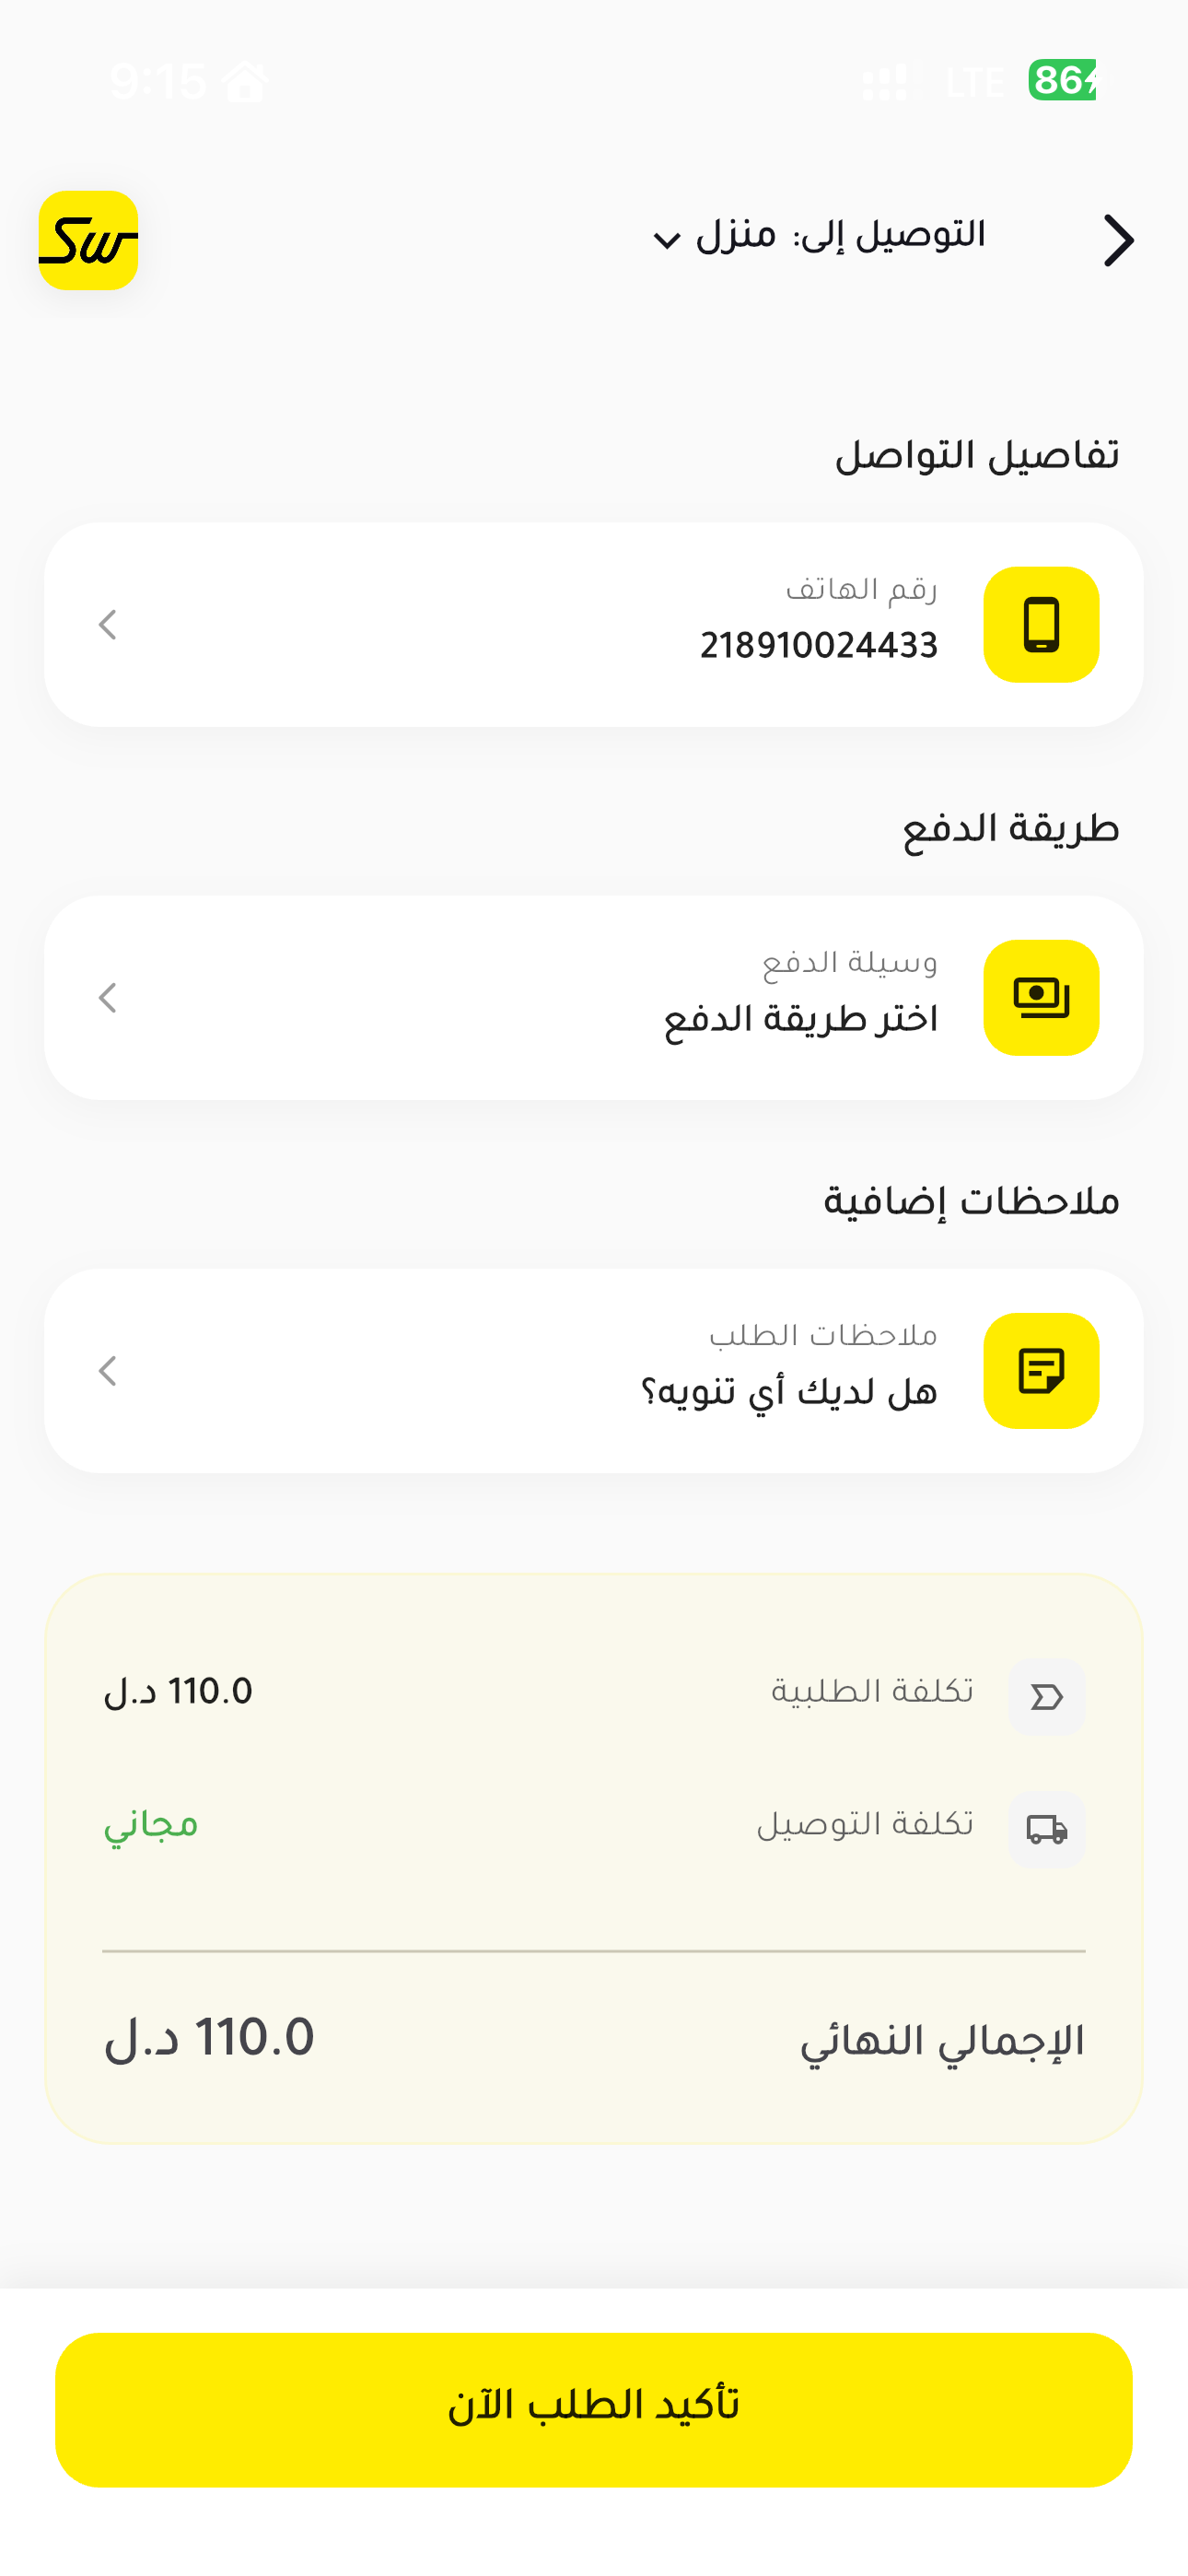Tap the LTE battery status indicator

pyautogui.click(x=1062, y=80)
